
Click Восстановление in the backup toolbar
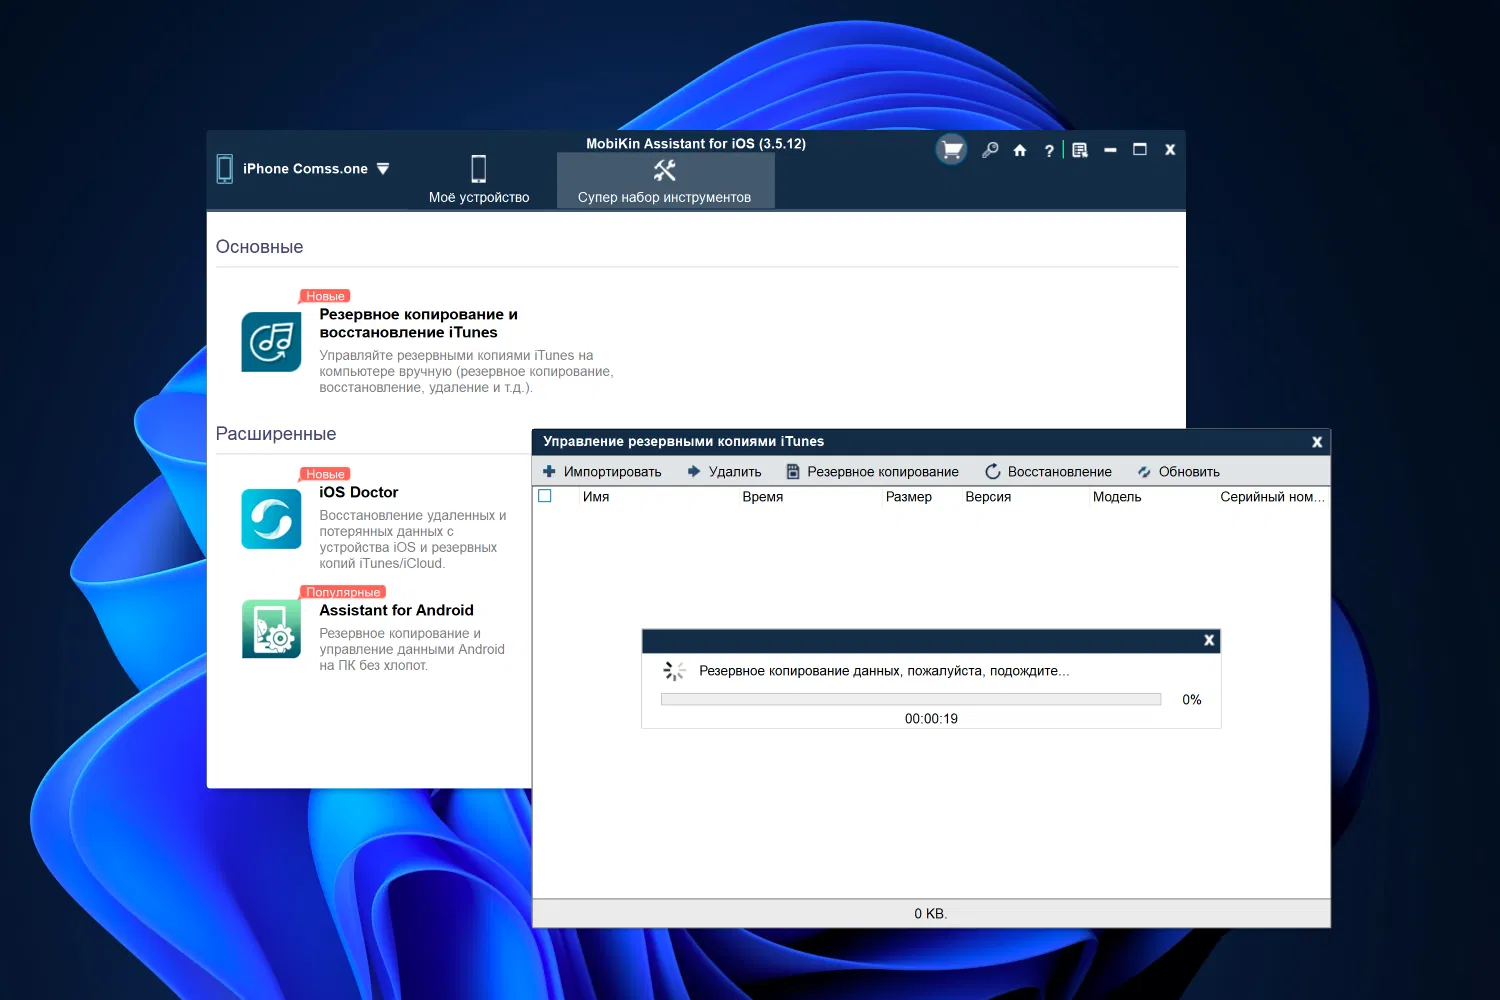[1049, 472]
